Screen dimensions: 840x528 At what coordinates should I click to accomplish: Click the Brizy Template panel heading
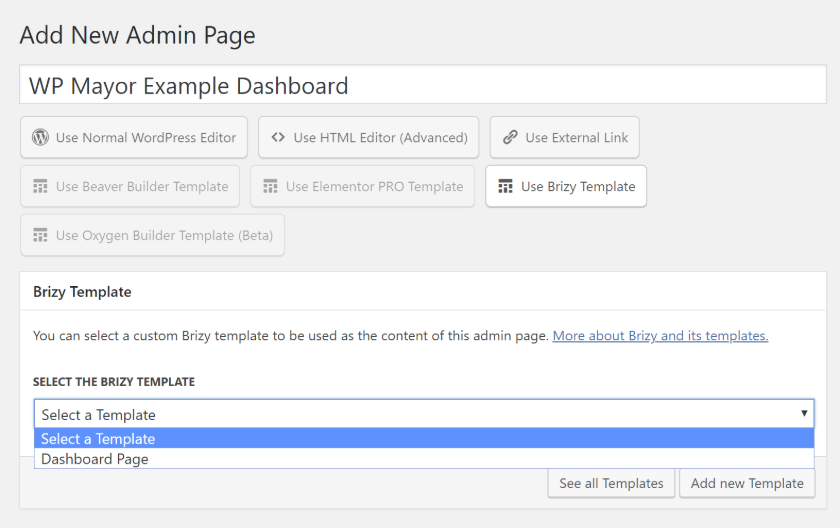click(x=82, y=292)
